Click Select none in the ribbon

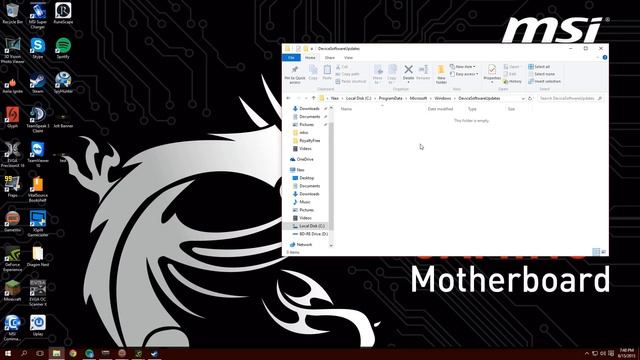coord(542,74)
